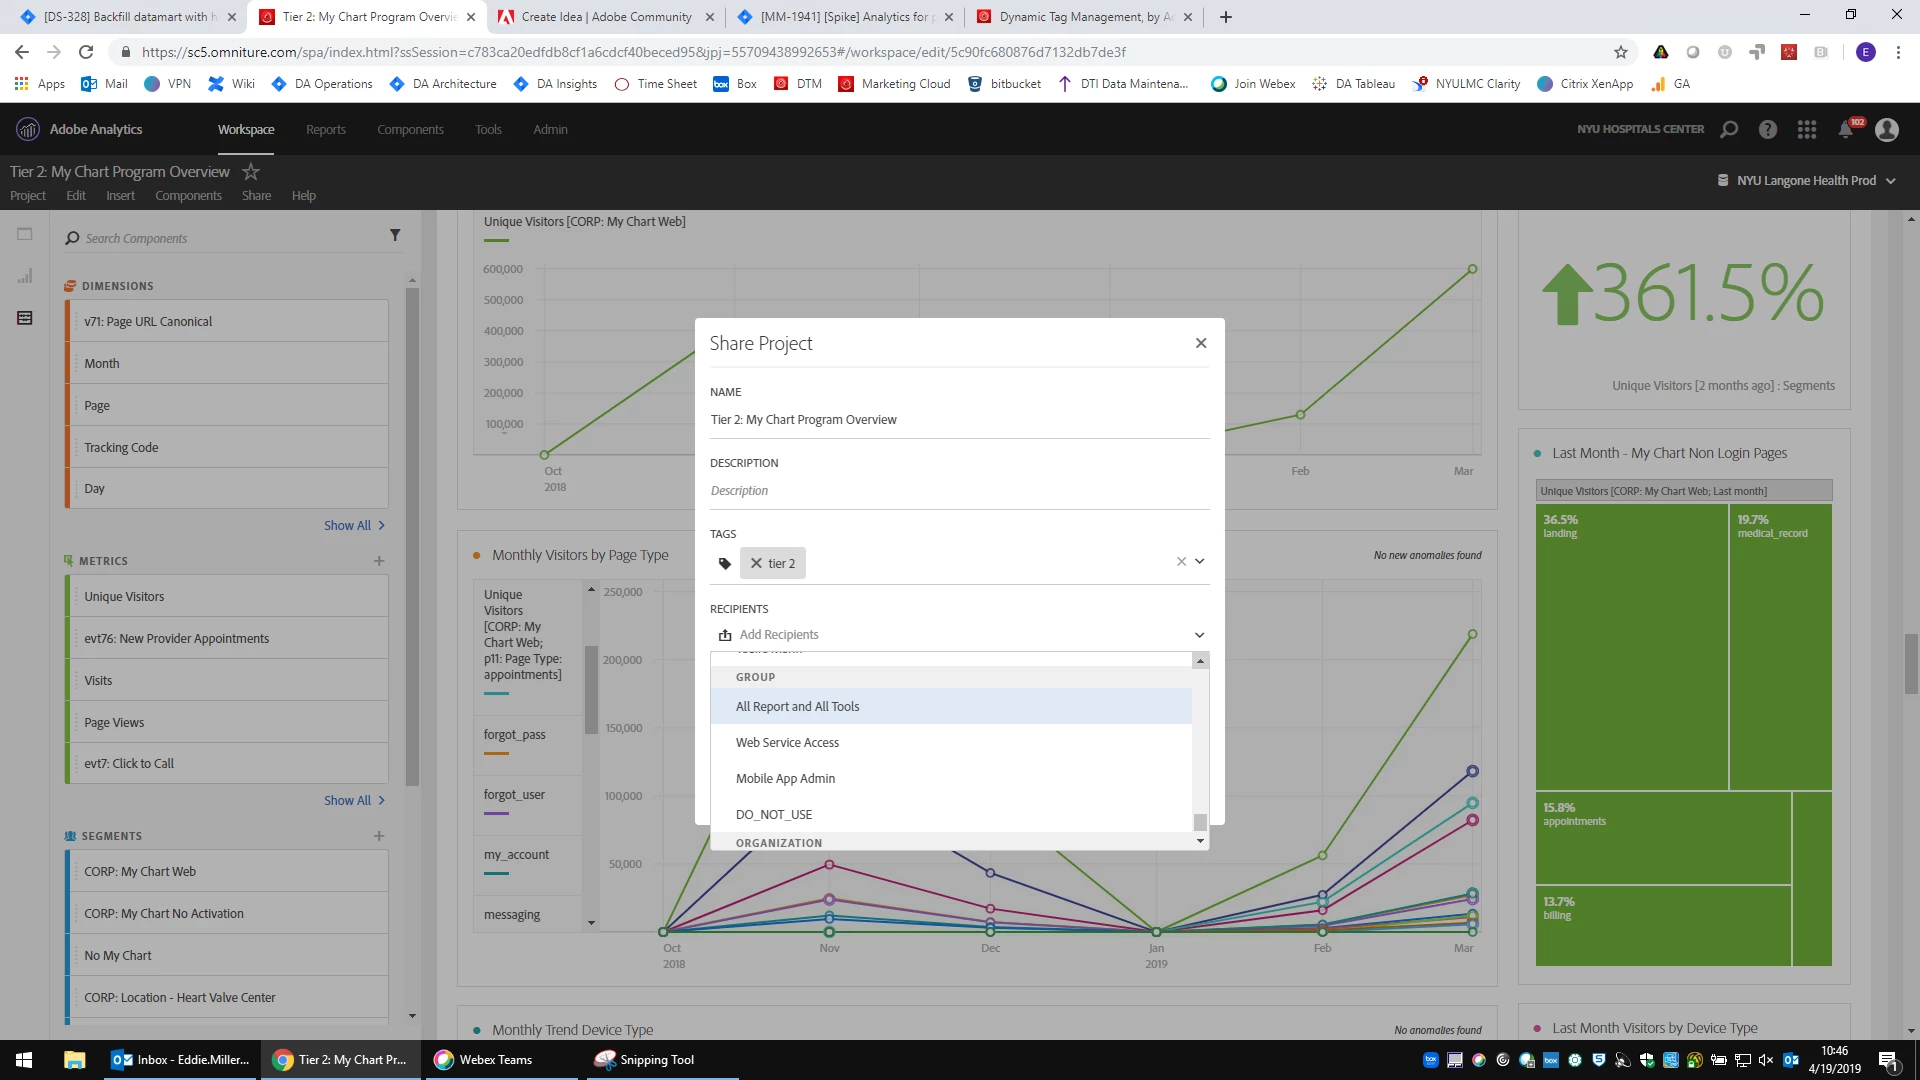Click the component filter funnel icon
The height and width of the screenshot is (1080, 1920).
(x=395, y=236)
